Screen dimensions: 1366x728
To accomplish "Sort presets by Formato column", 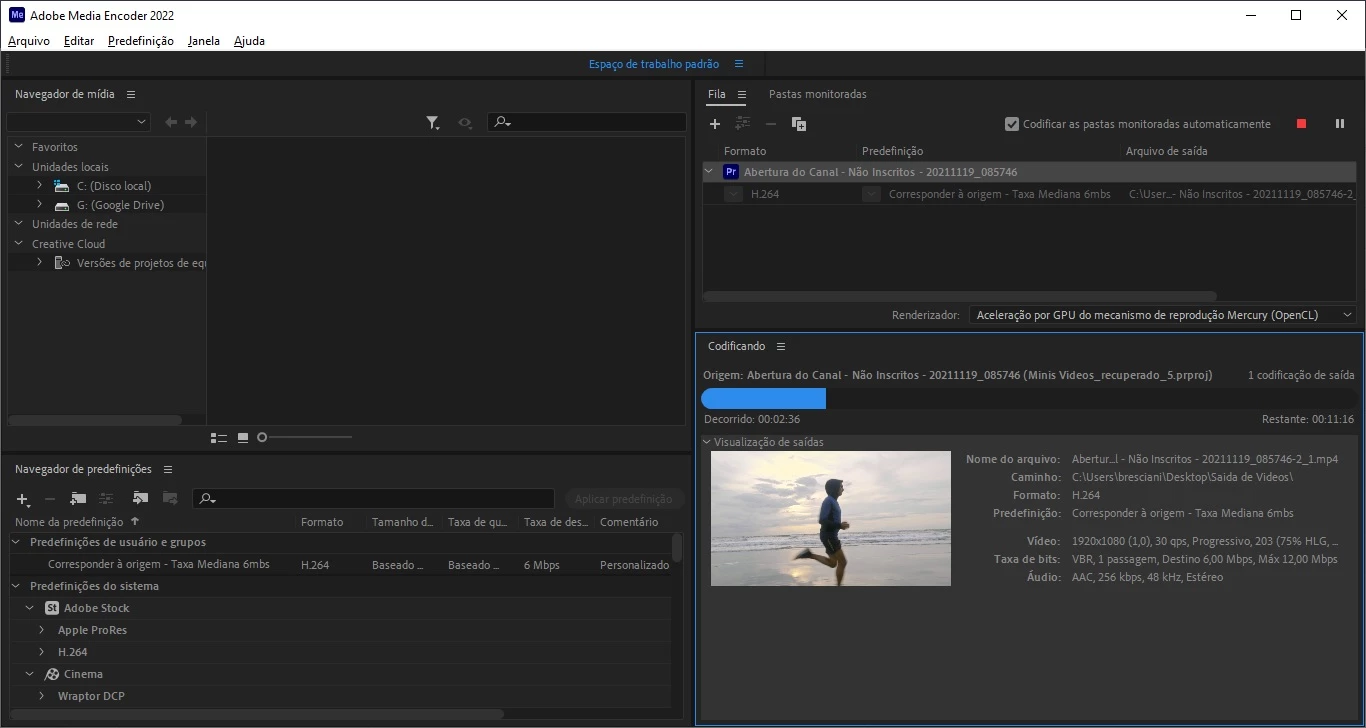I will 322,522.
